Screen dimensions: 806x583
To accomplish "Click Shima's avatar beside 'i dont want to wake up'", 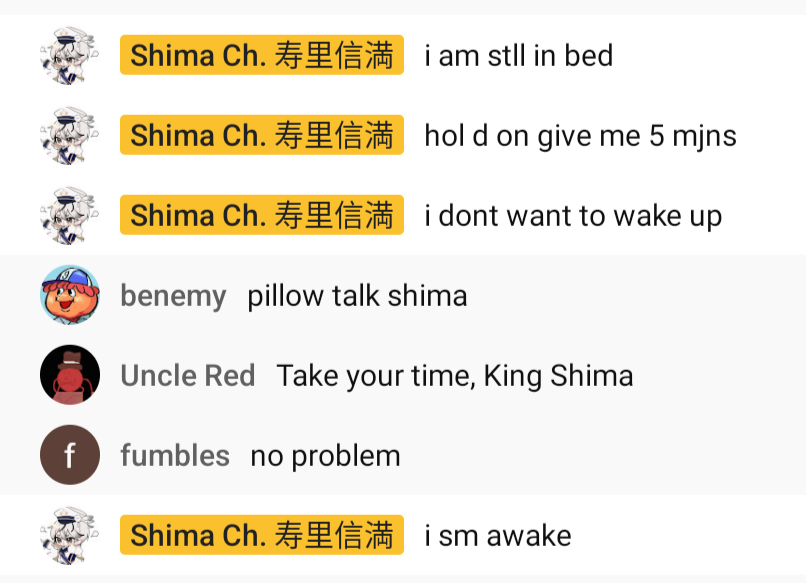I will coord(70,215).
